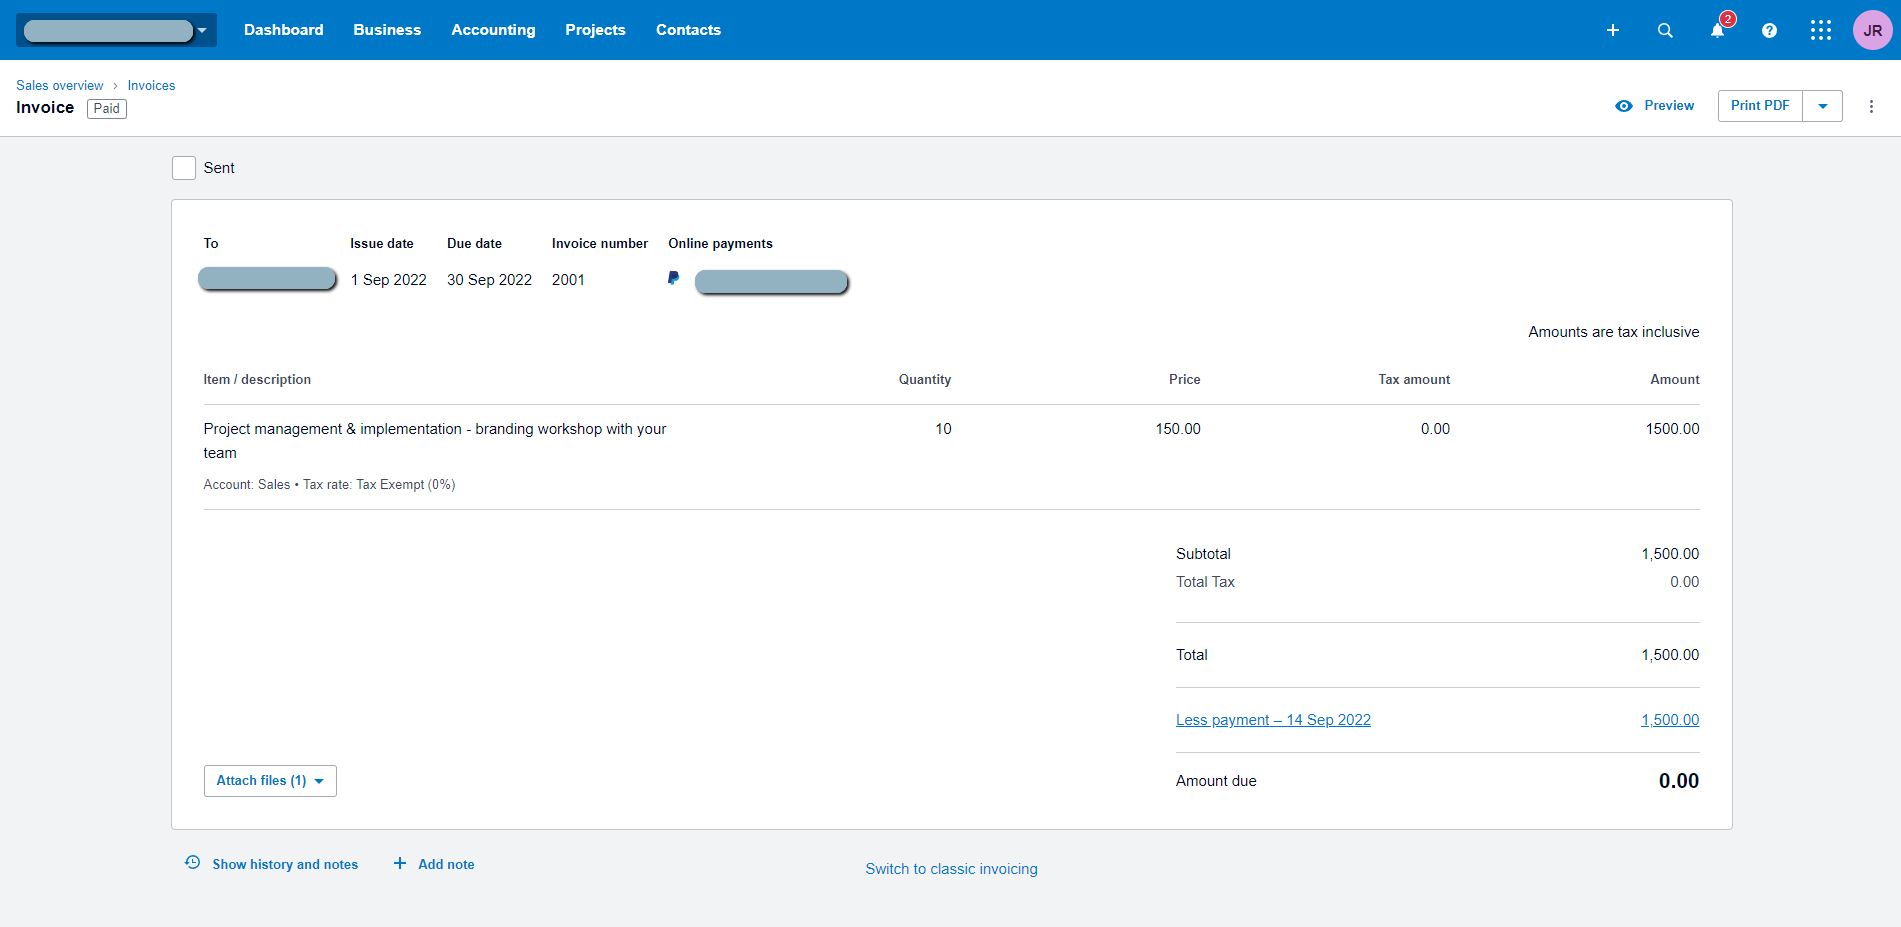The width and height of the screenshot is (1901, 927).
Task: Click the Tax Exempt (0%) tax rate text
Action: [406, 485]
